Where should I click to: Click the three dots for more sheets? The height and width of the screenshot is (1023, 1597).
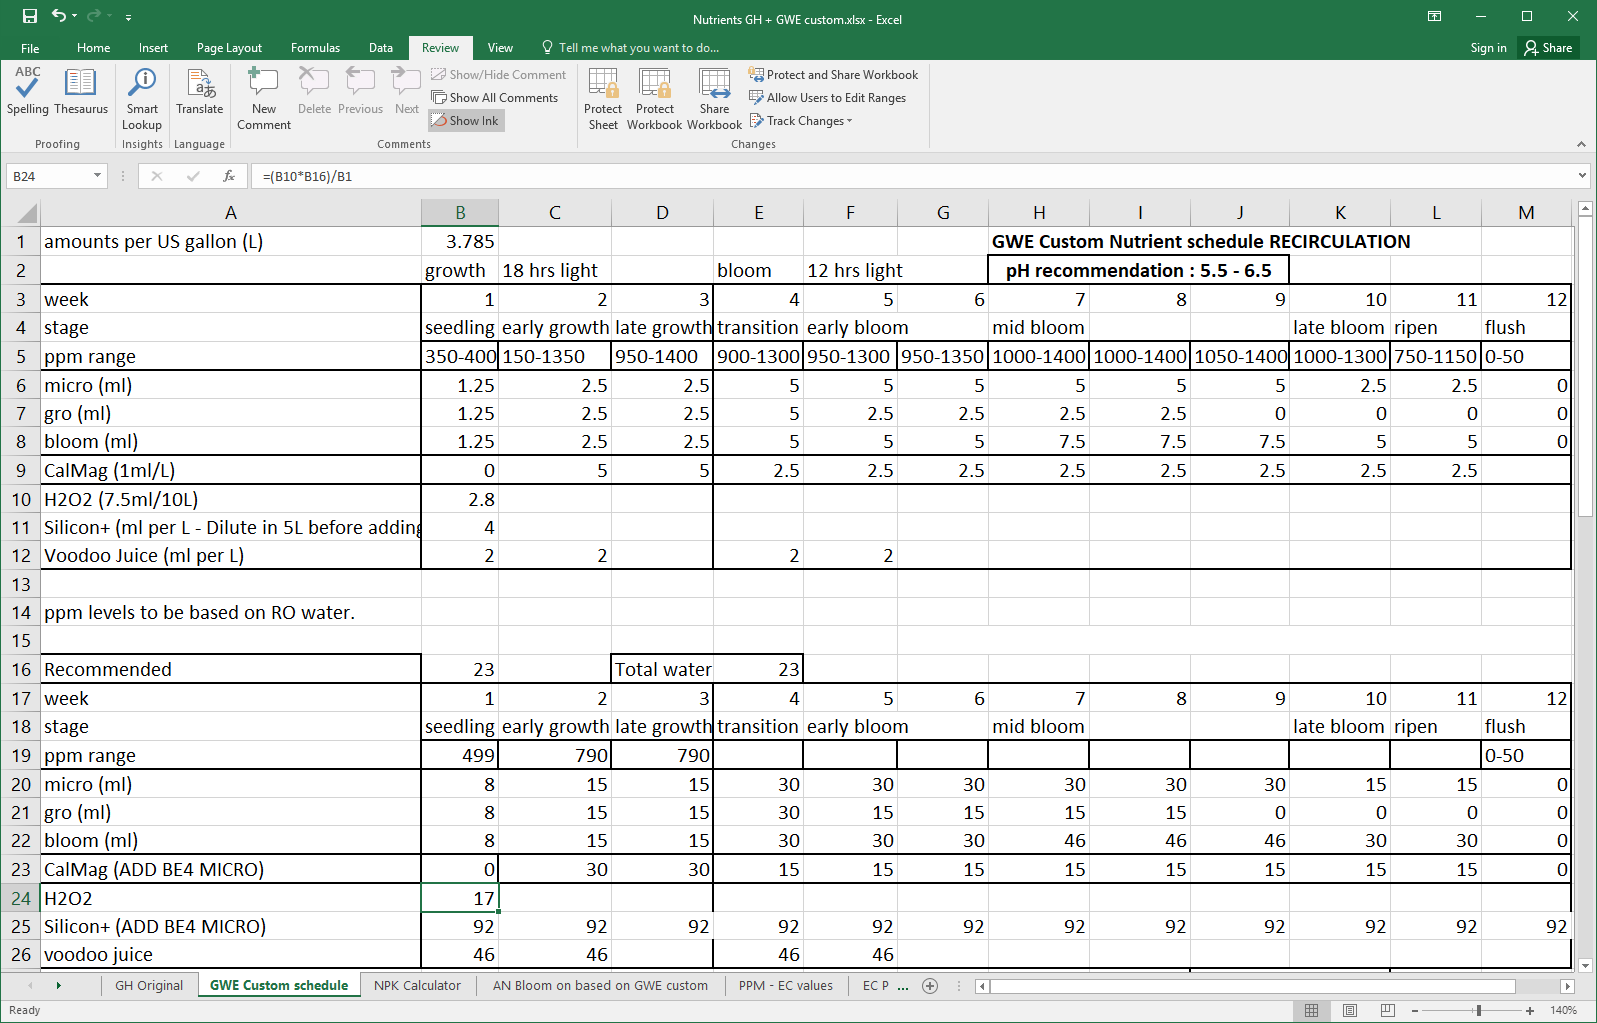click(x=903, y=986)
